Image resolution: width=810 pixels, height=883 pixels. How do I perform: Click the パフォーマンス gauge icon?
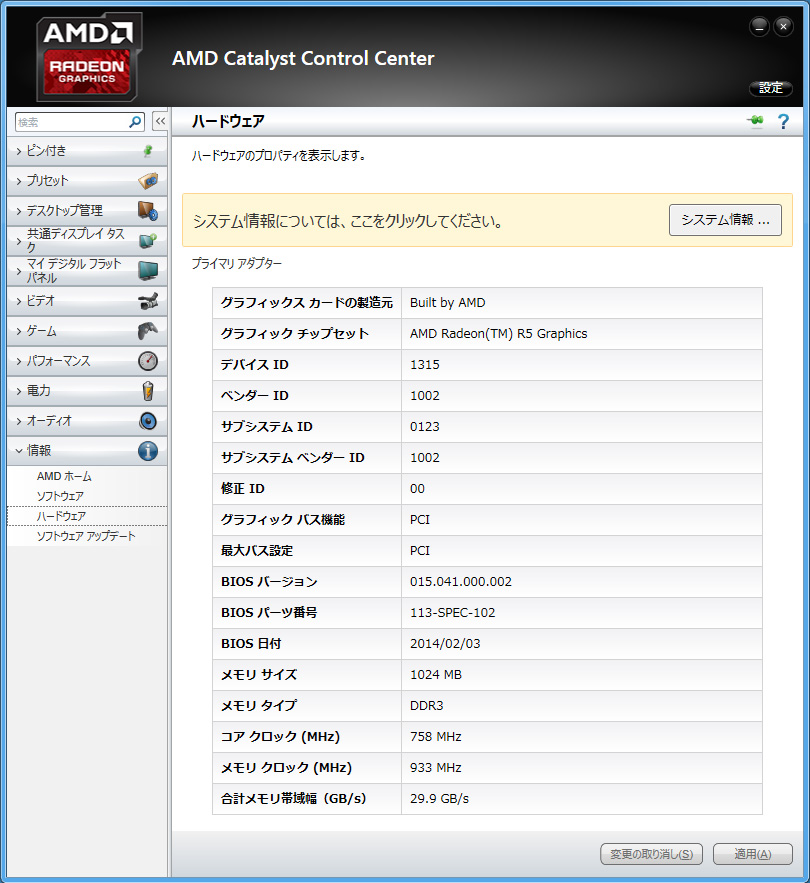[x=148, y=361]
